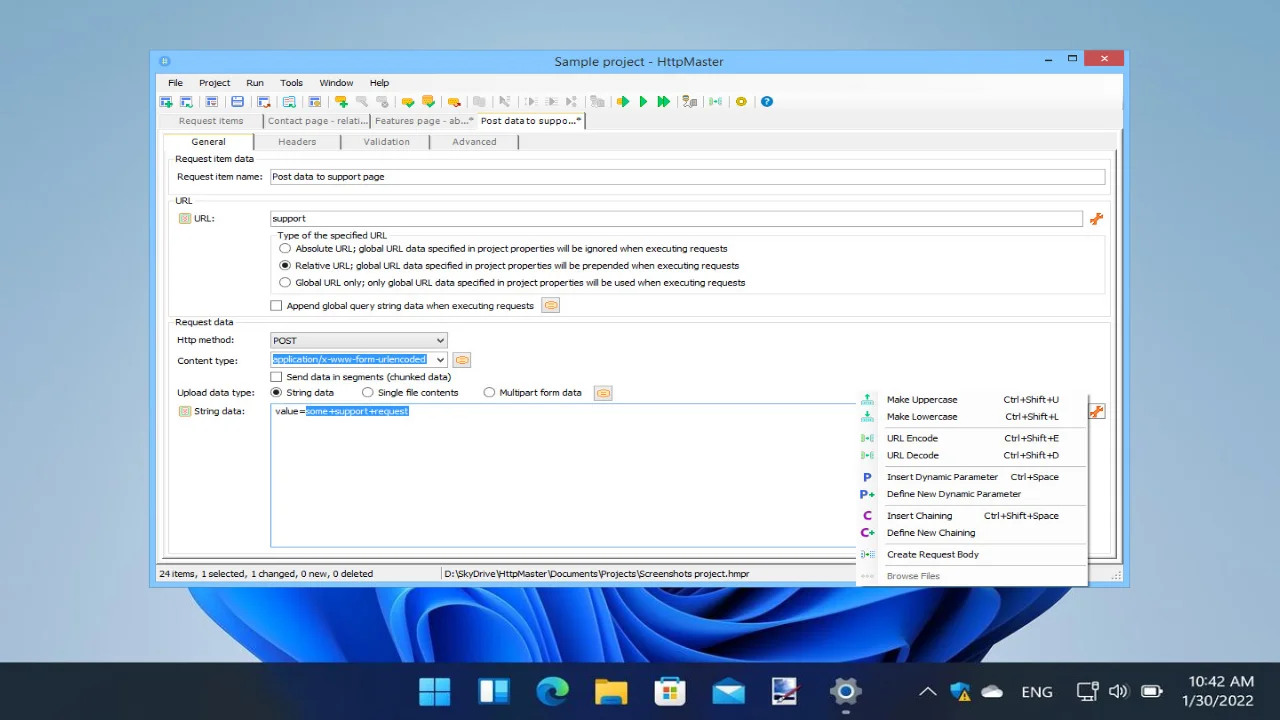Select Single file contents upload type

click(368, 392)
